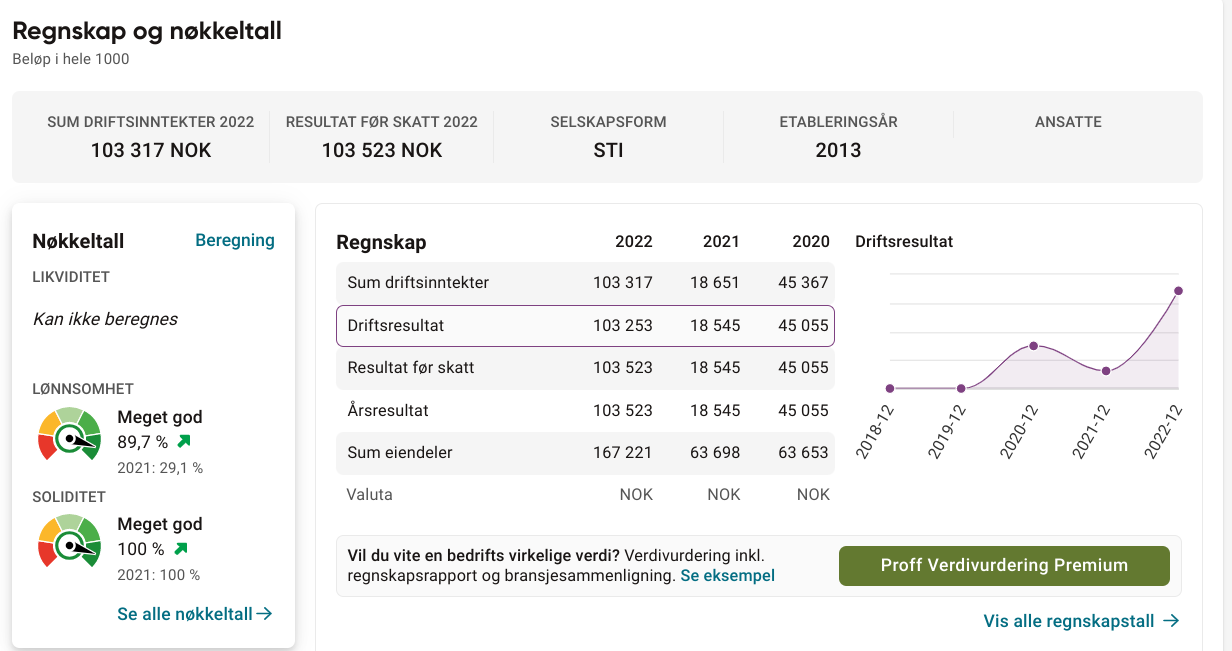Viewport: 1232px width, 651px height.
Task: Click the Soliditet gauge icon
Action: [70, 541]
